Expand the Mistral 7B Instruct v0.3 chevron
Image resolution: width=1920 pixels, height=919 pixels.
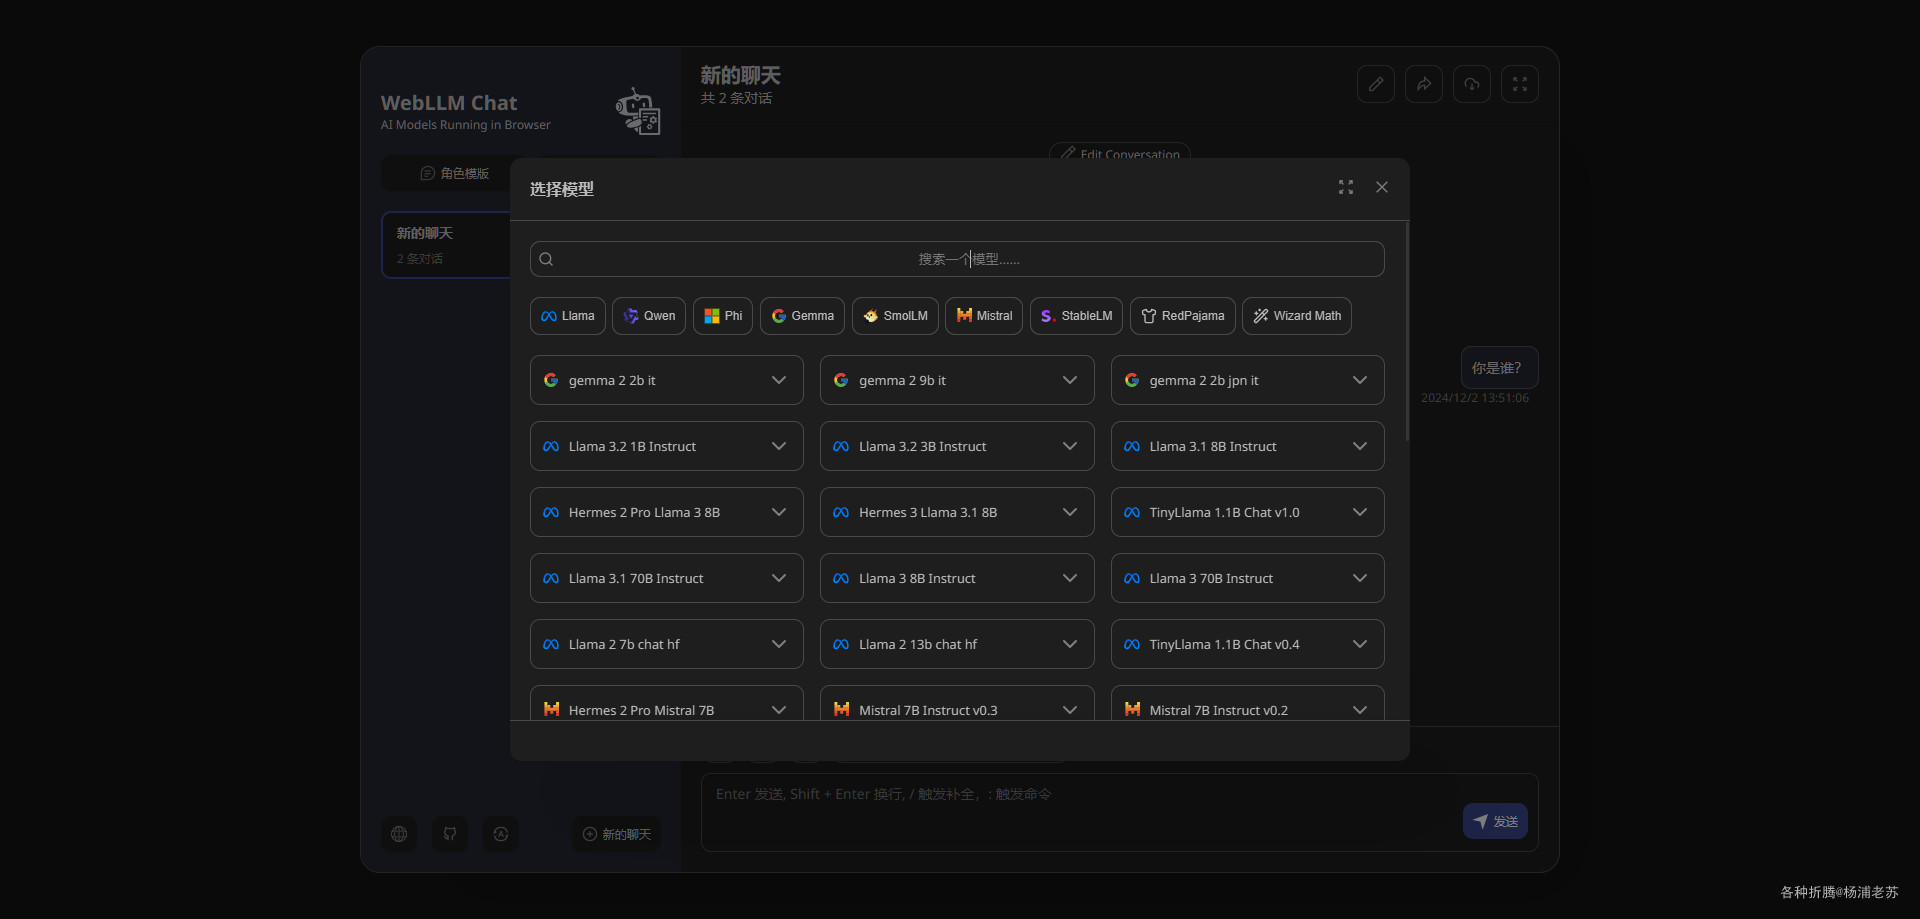click(x=1070, y=710)
